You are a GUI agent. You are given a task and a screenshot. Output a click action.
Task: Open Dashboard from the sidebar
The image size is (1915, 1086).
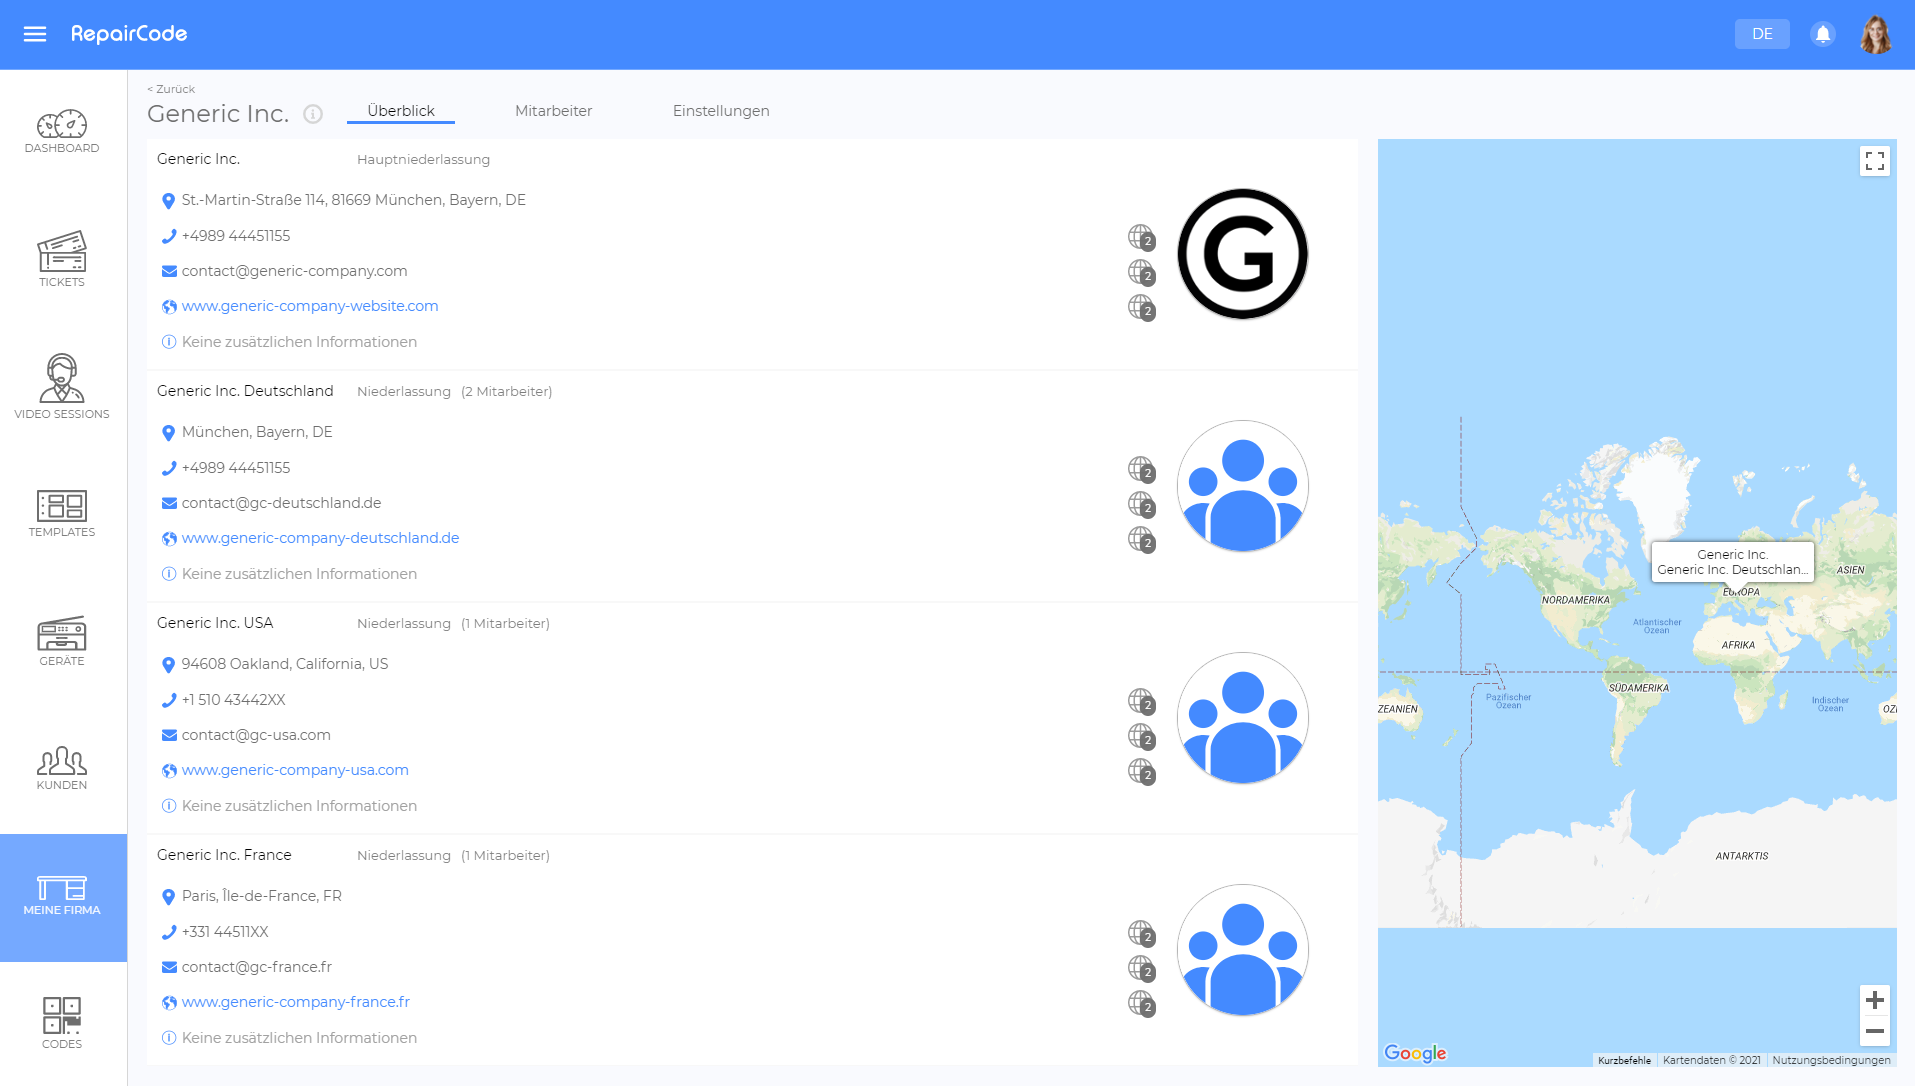coord(62,132)
